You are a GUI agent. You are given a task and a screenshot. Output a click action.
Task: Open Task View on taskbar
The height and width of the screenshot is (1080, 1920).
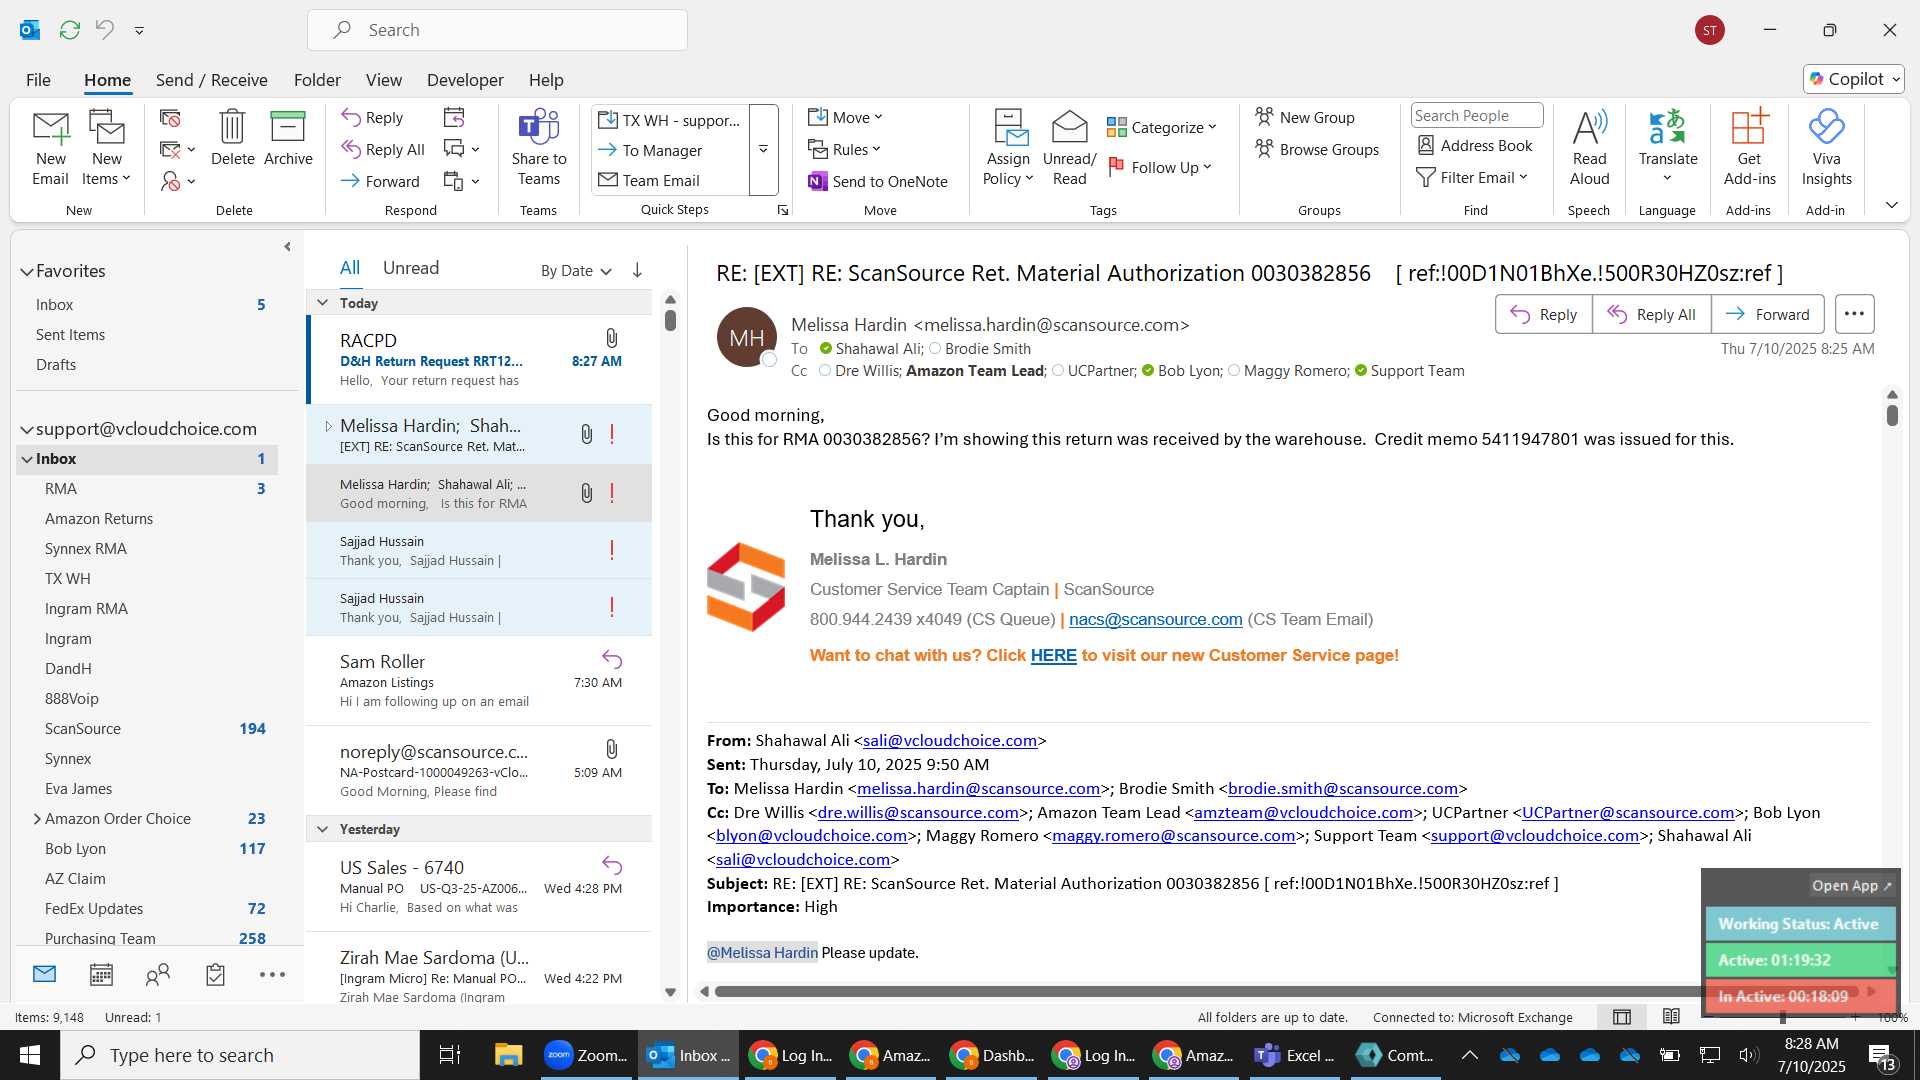coord(450,1055)
